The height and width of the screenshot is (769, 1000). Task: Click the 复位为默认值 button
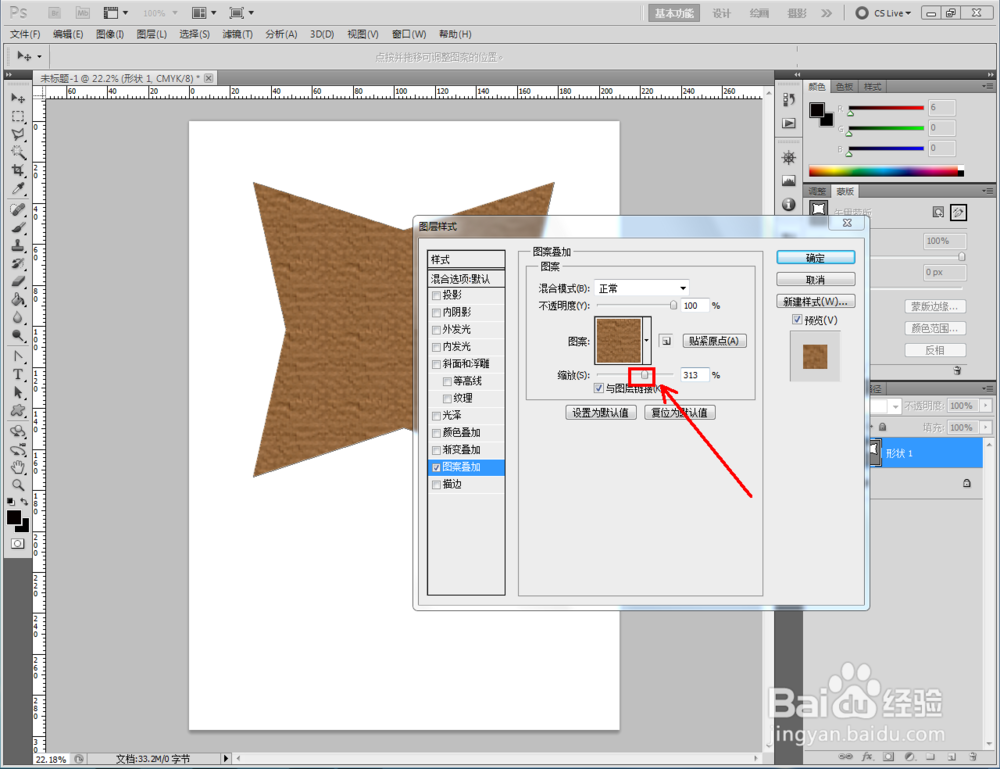(679, 413)
